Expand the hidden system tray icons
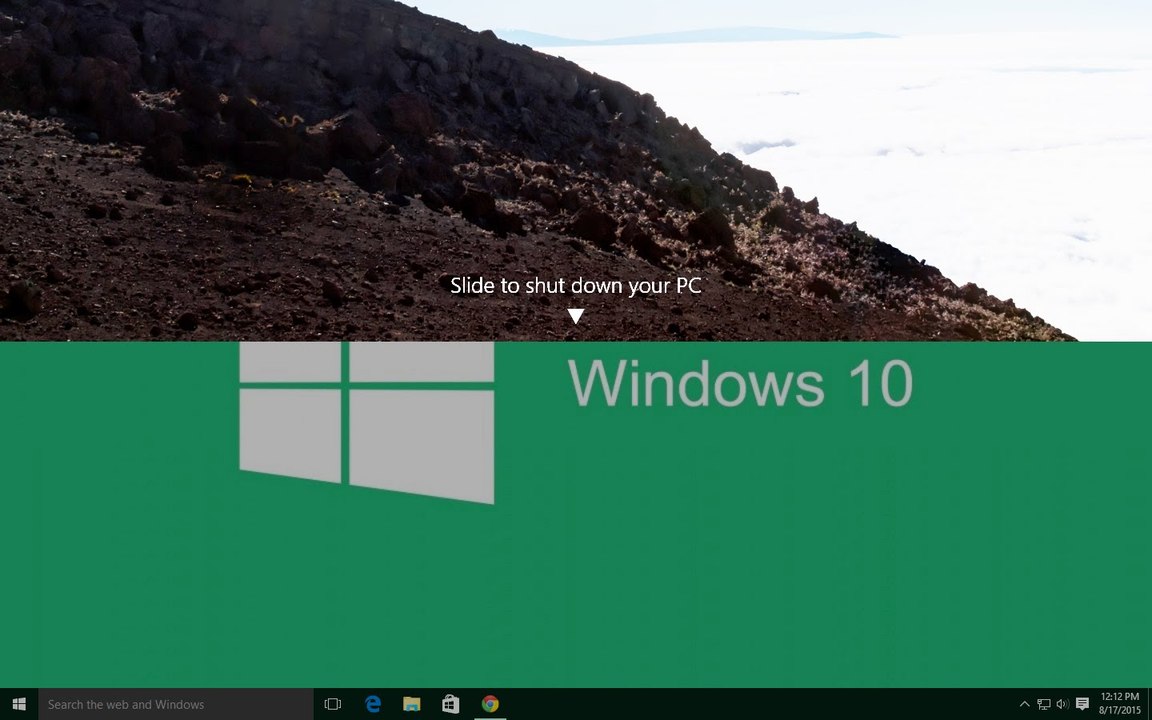Image resolution: width=1152 pixels, height=720 pixels. point(1024,704)
